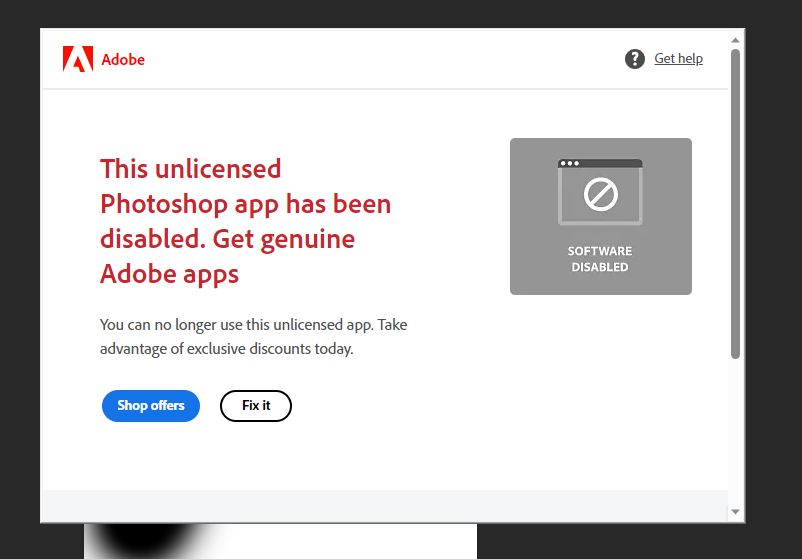
Task: Click the red unlicensed Photoshop headline
Action: 246,221
